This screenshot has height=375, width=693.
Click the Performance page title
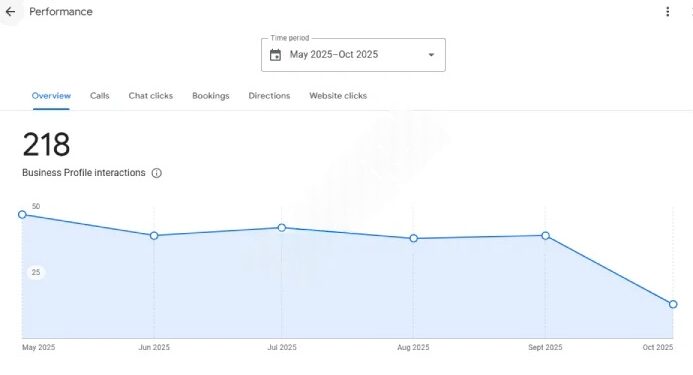tap(61, 12)
